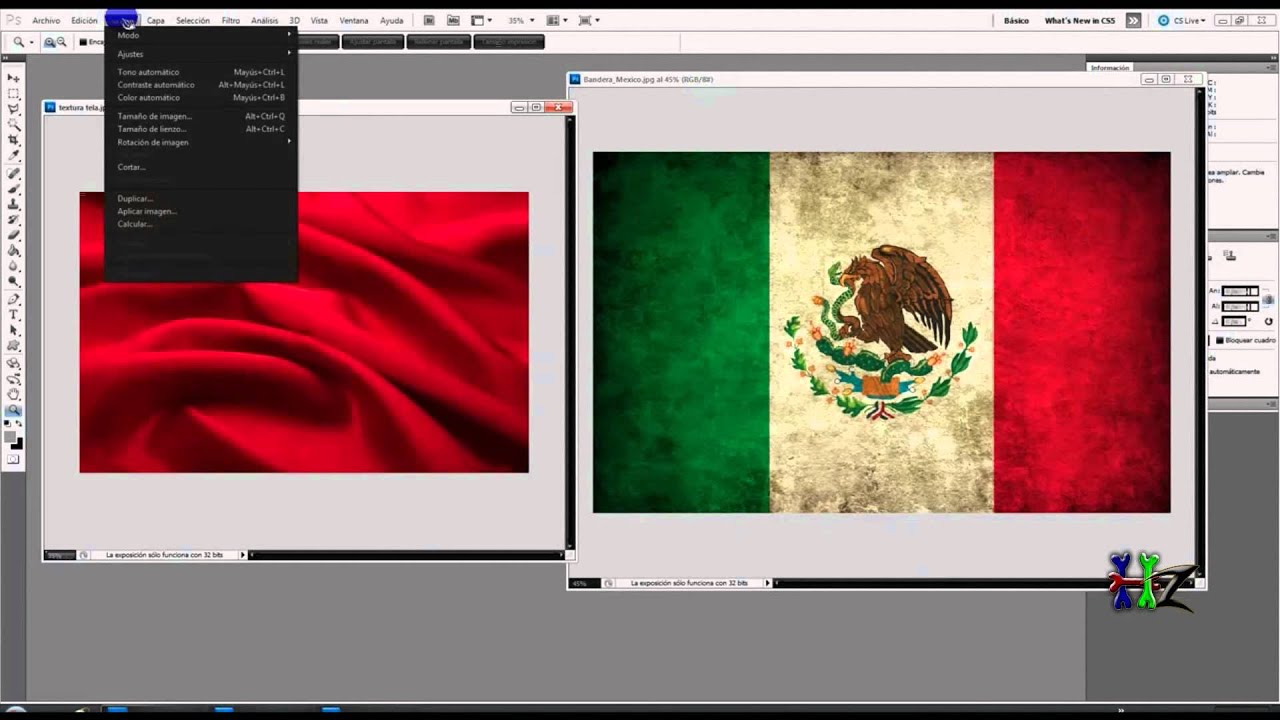1280x720 pixels.
Task: Choose Zoom Out mode in options bar
Action: (62, 42)
